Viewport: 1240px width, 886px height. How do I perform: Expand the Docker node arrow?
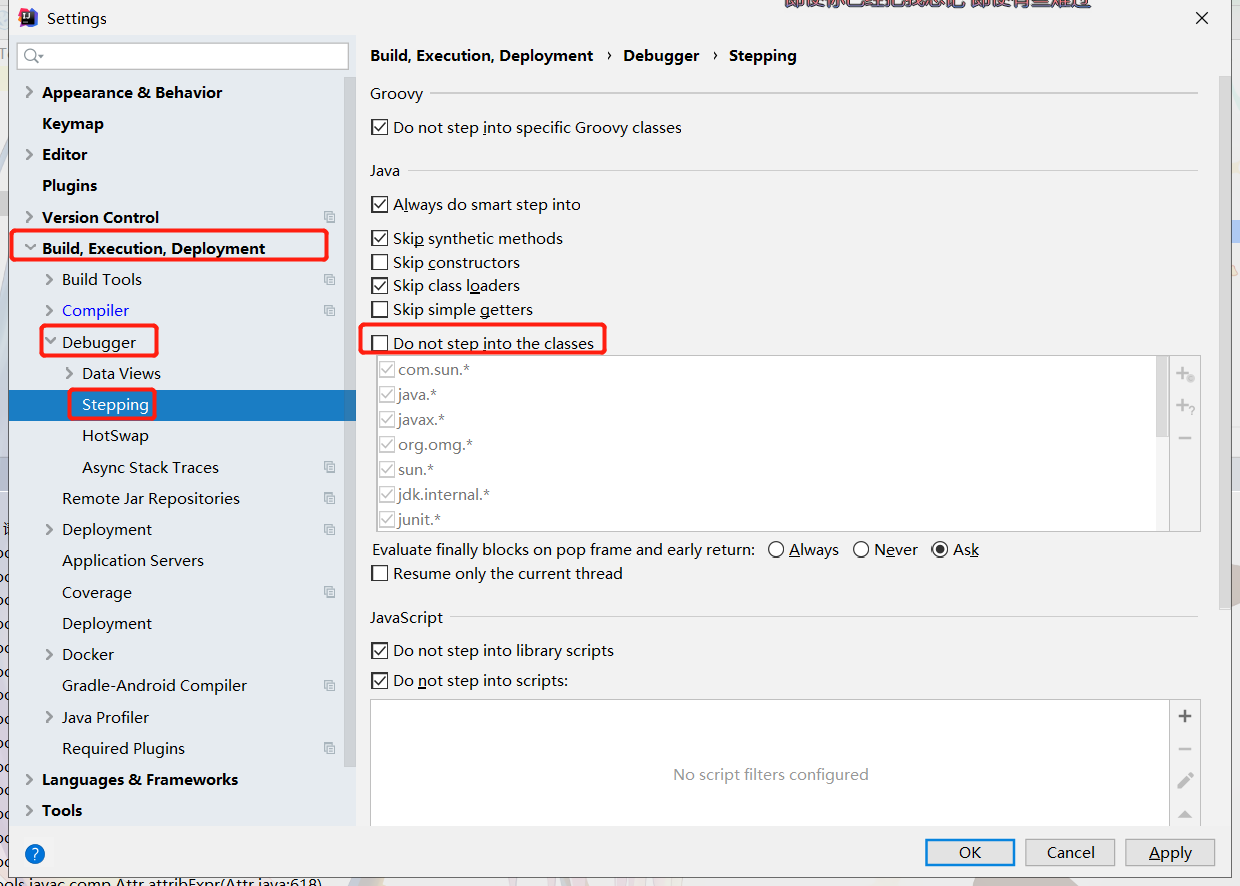click(49, 654)
